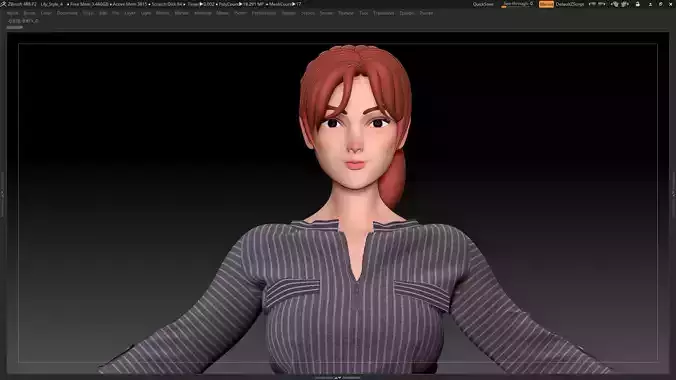Image resolution: width=676 pixels, height=380 pixels.
Task: Open the Preferences menu
Action: point(264,13)
